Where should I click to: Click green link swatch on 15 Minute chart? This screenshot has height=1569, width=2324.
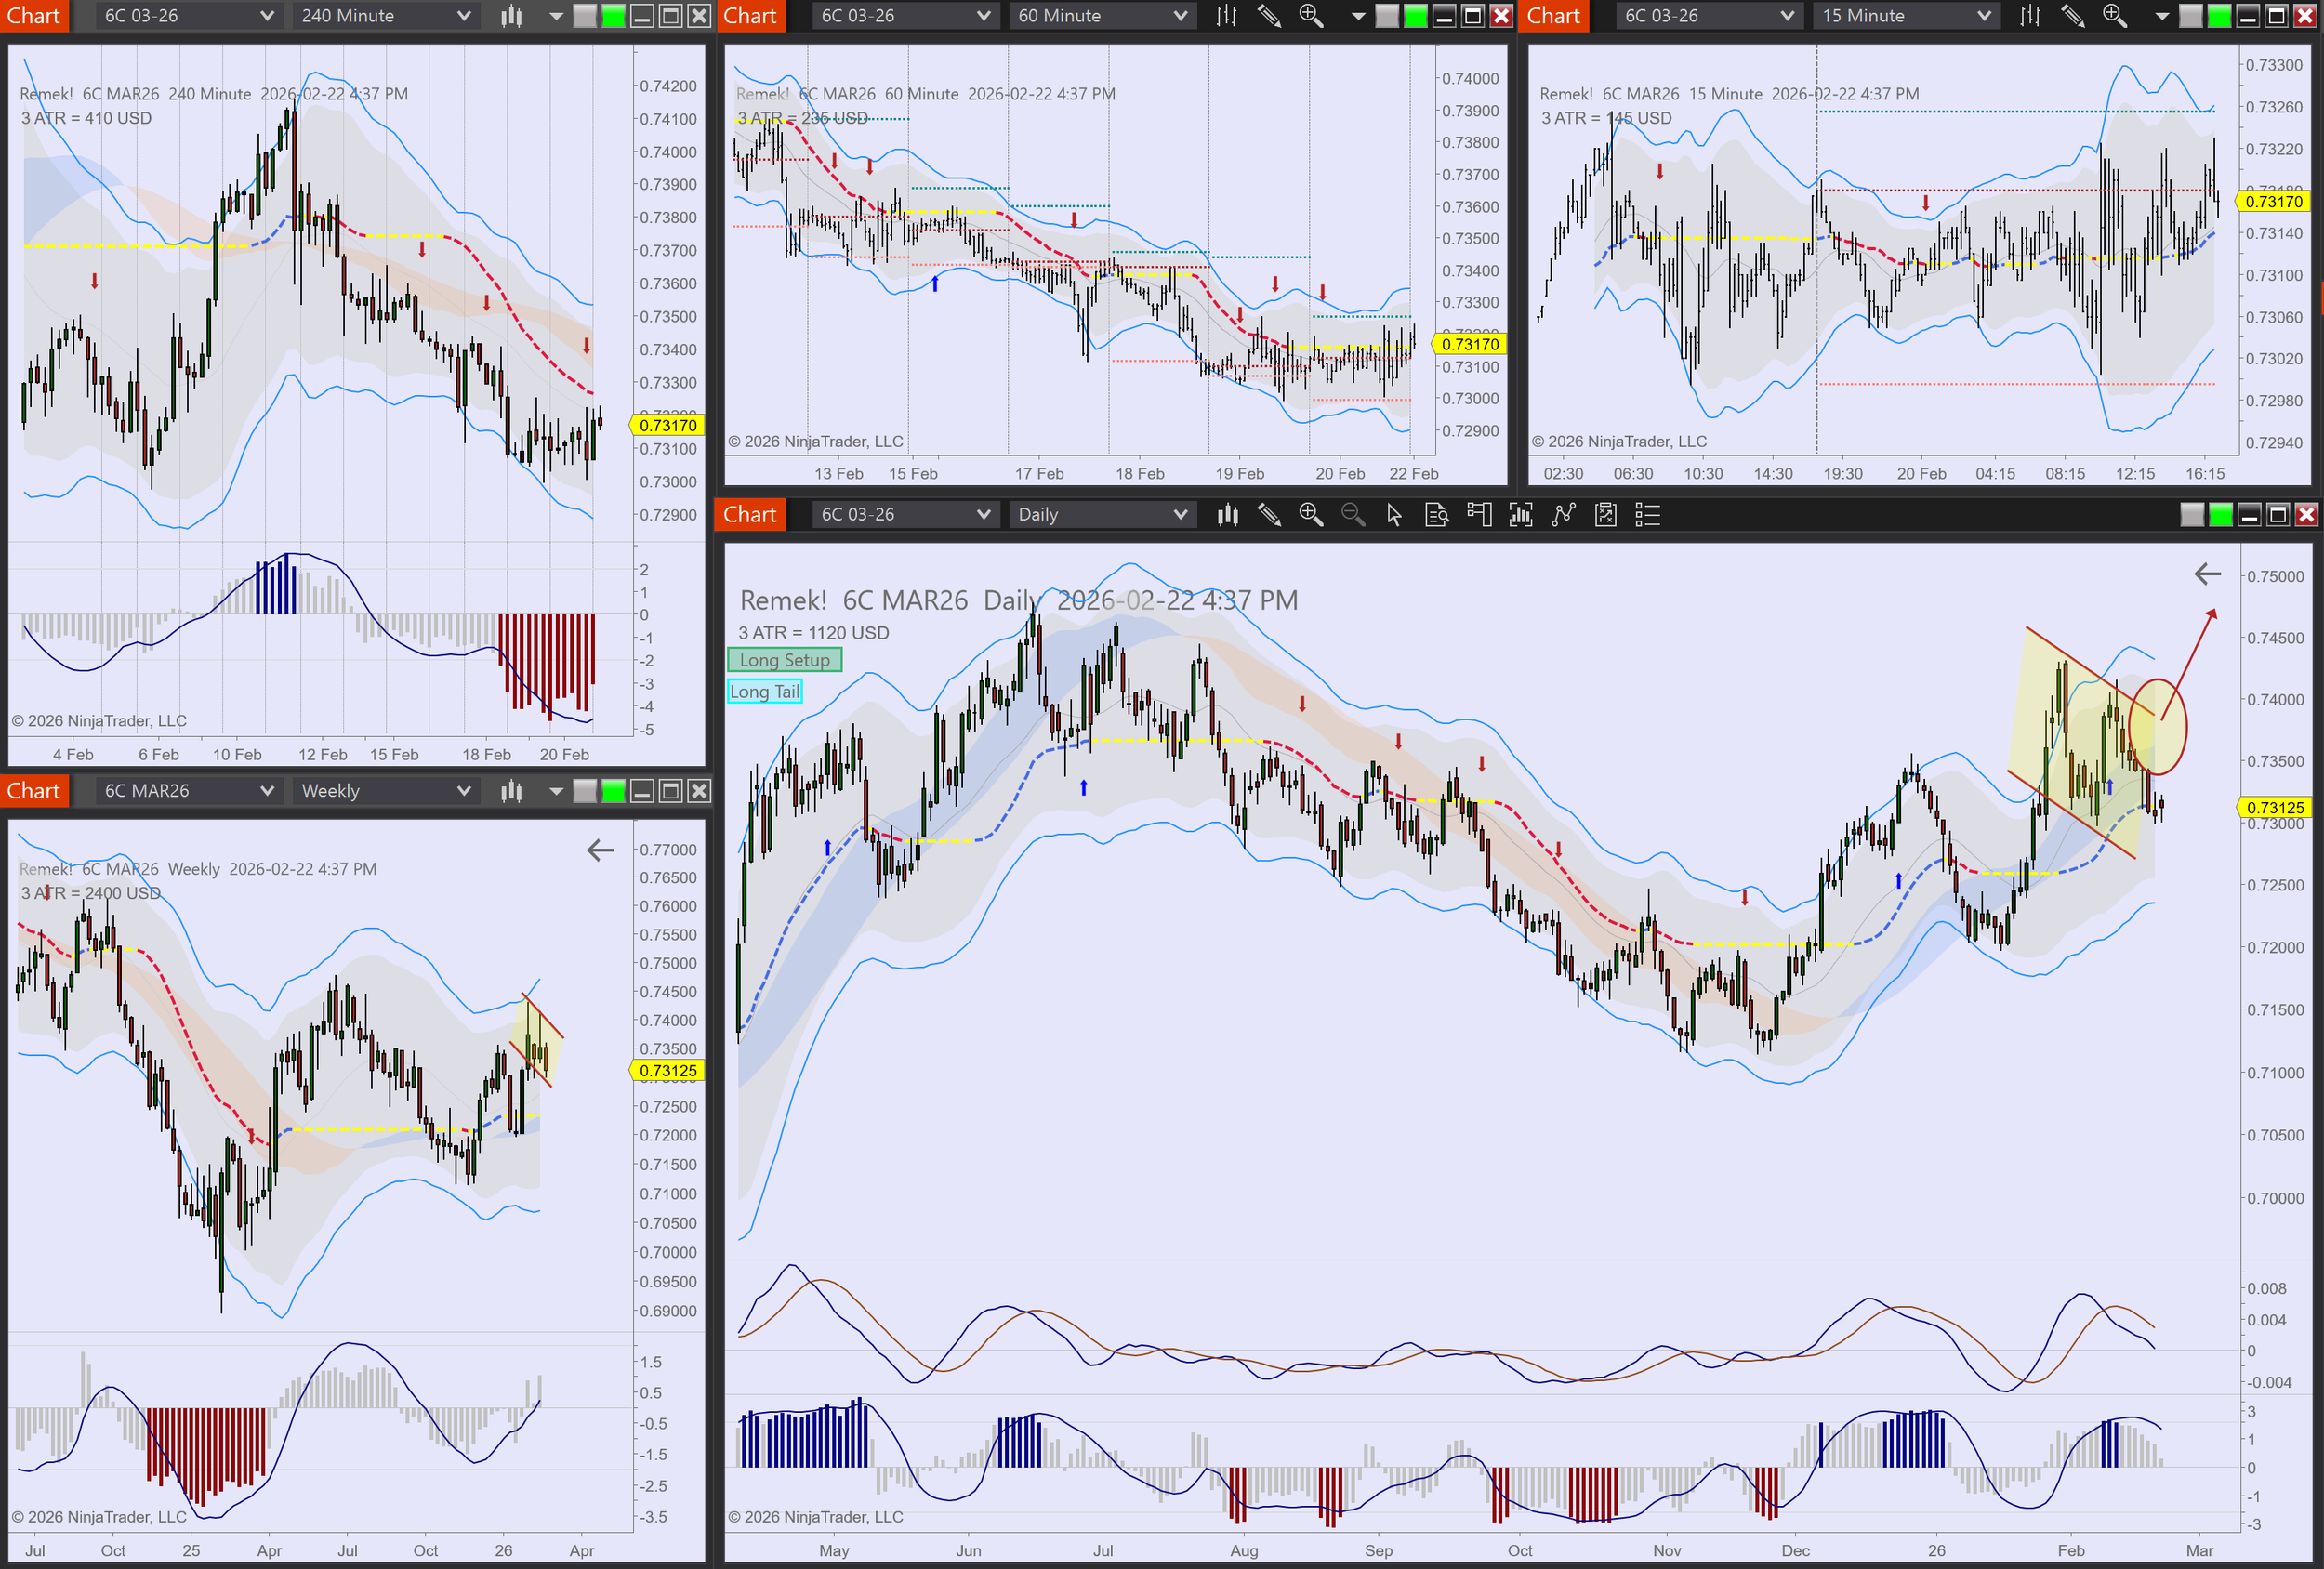pyautogui.click(x=2218, y=16)
